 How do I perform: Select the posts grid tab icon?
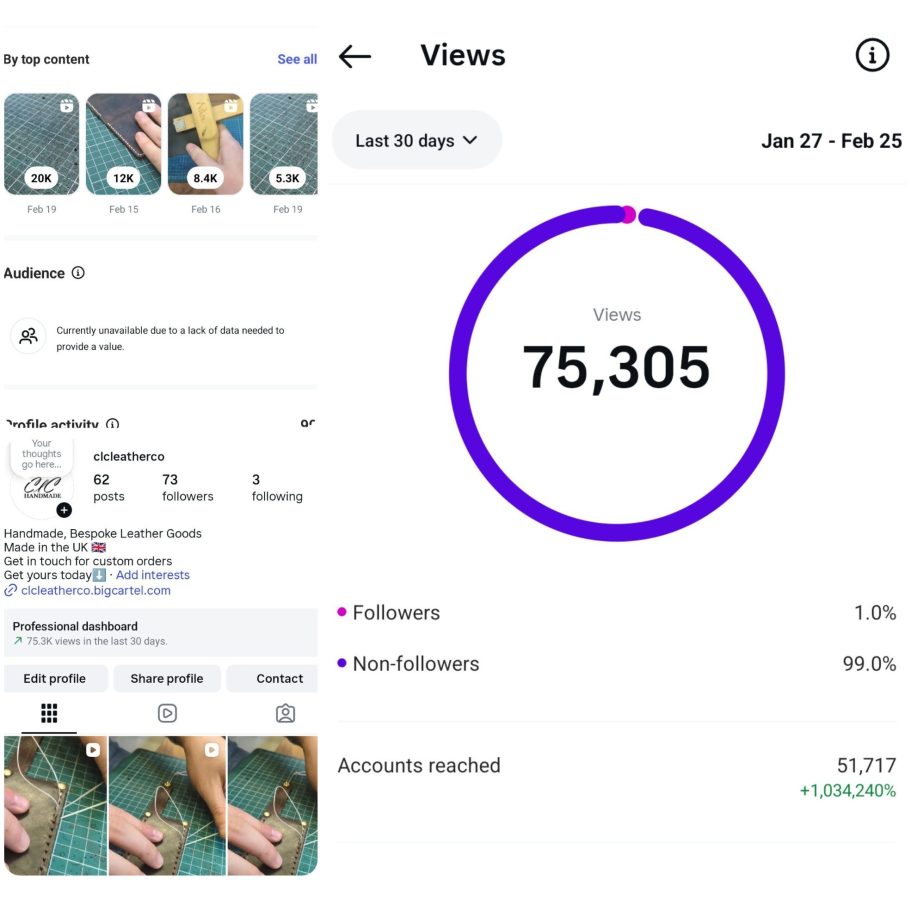tap(49, 713)
